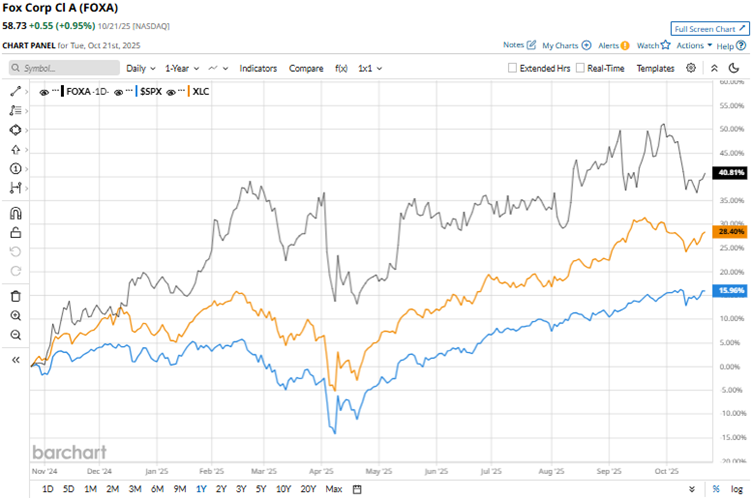
Task: Click the Watch star icon
Action: click(665, 45)
